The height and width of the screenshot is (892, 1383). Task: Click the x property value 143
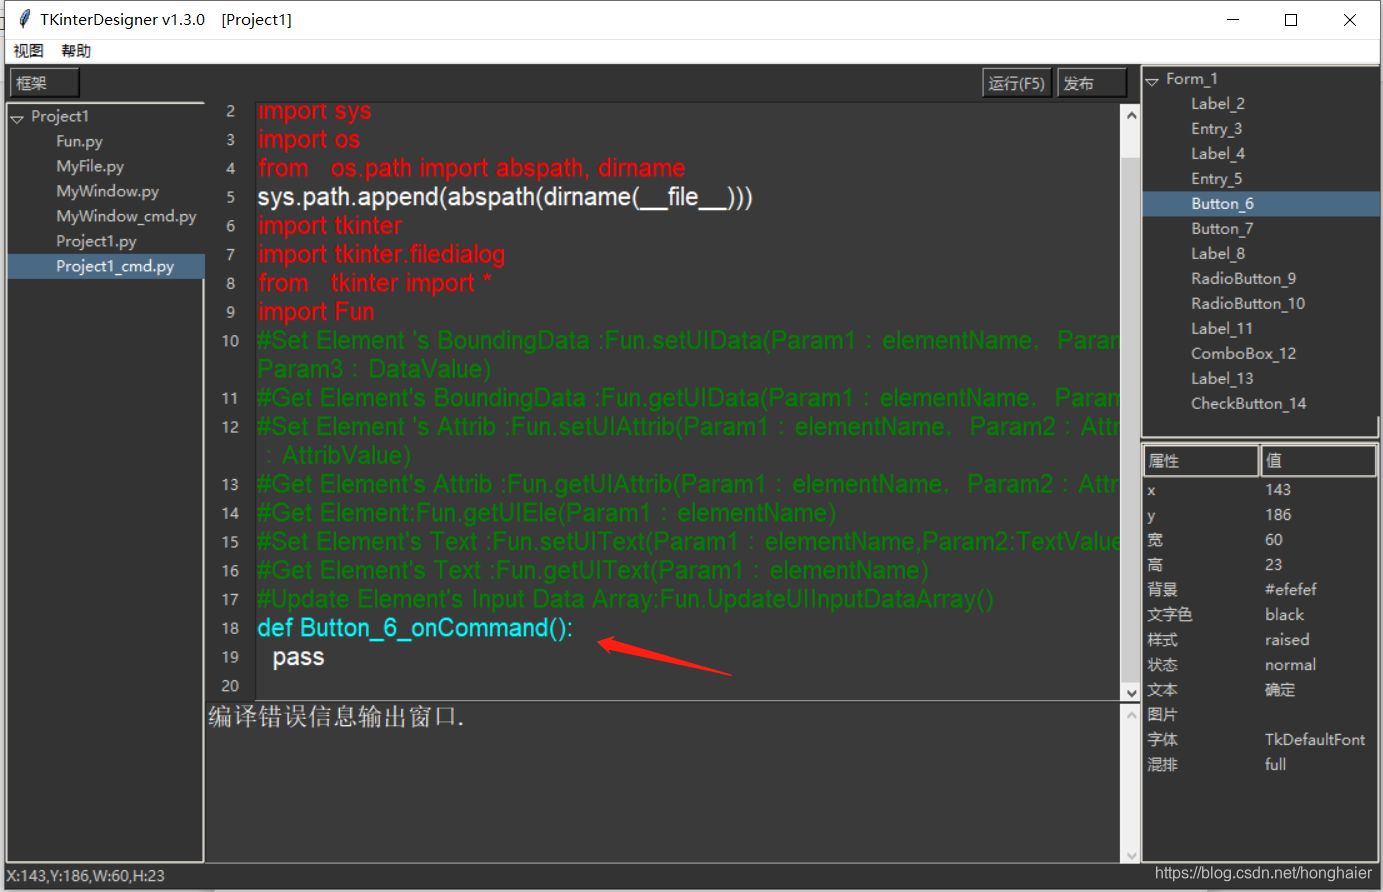(1278, 490)
